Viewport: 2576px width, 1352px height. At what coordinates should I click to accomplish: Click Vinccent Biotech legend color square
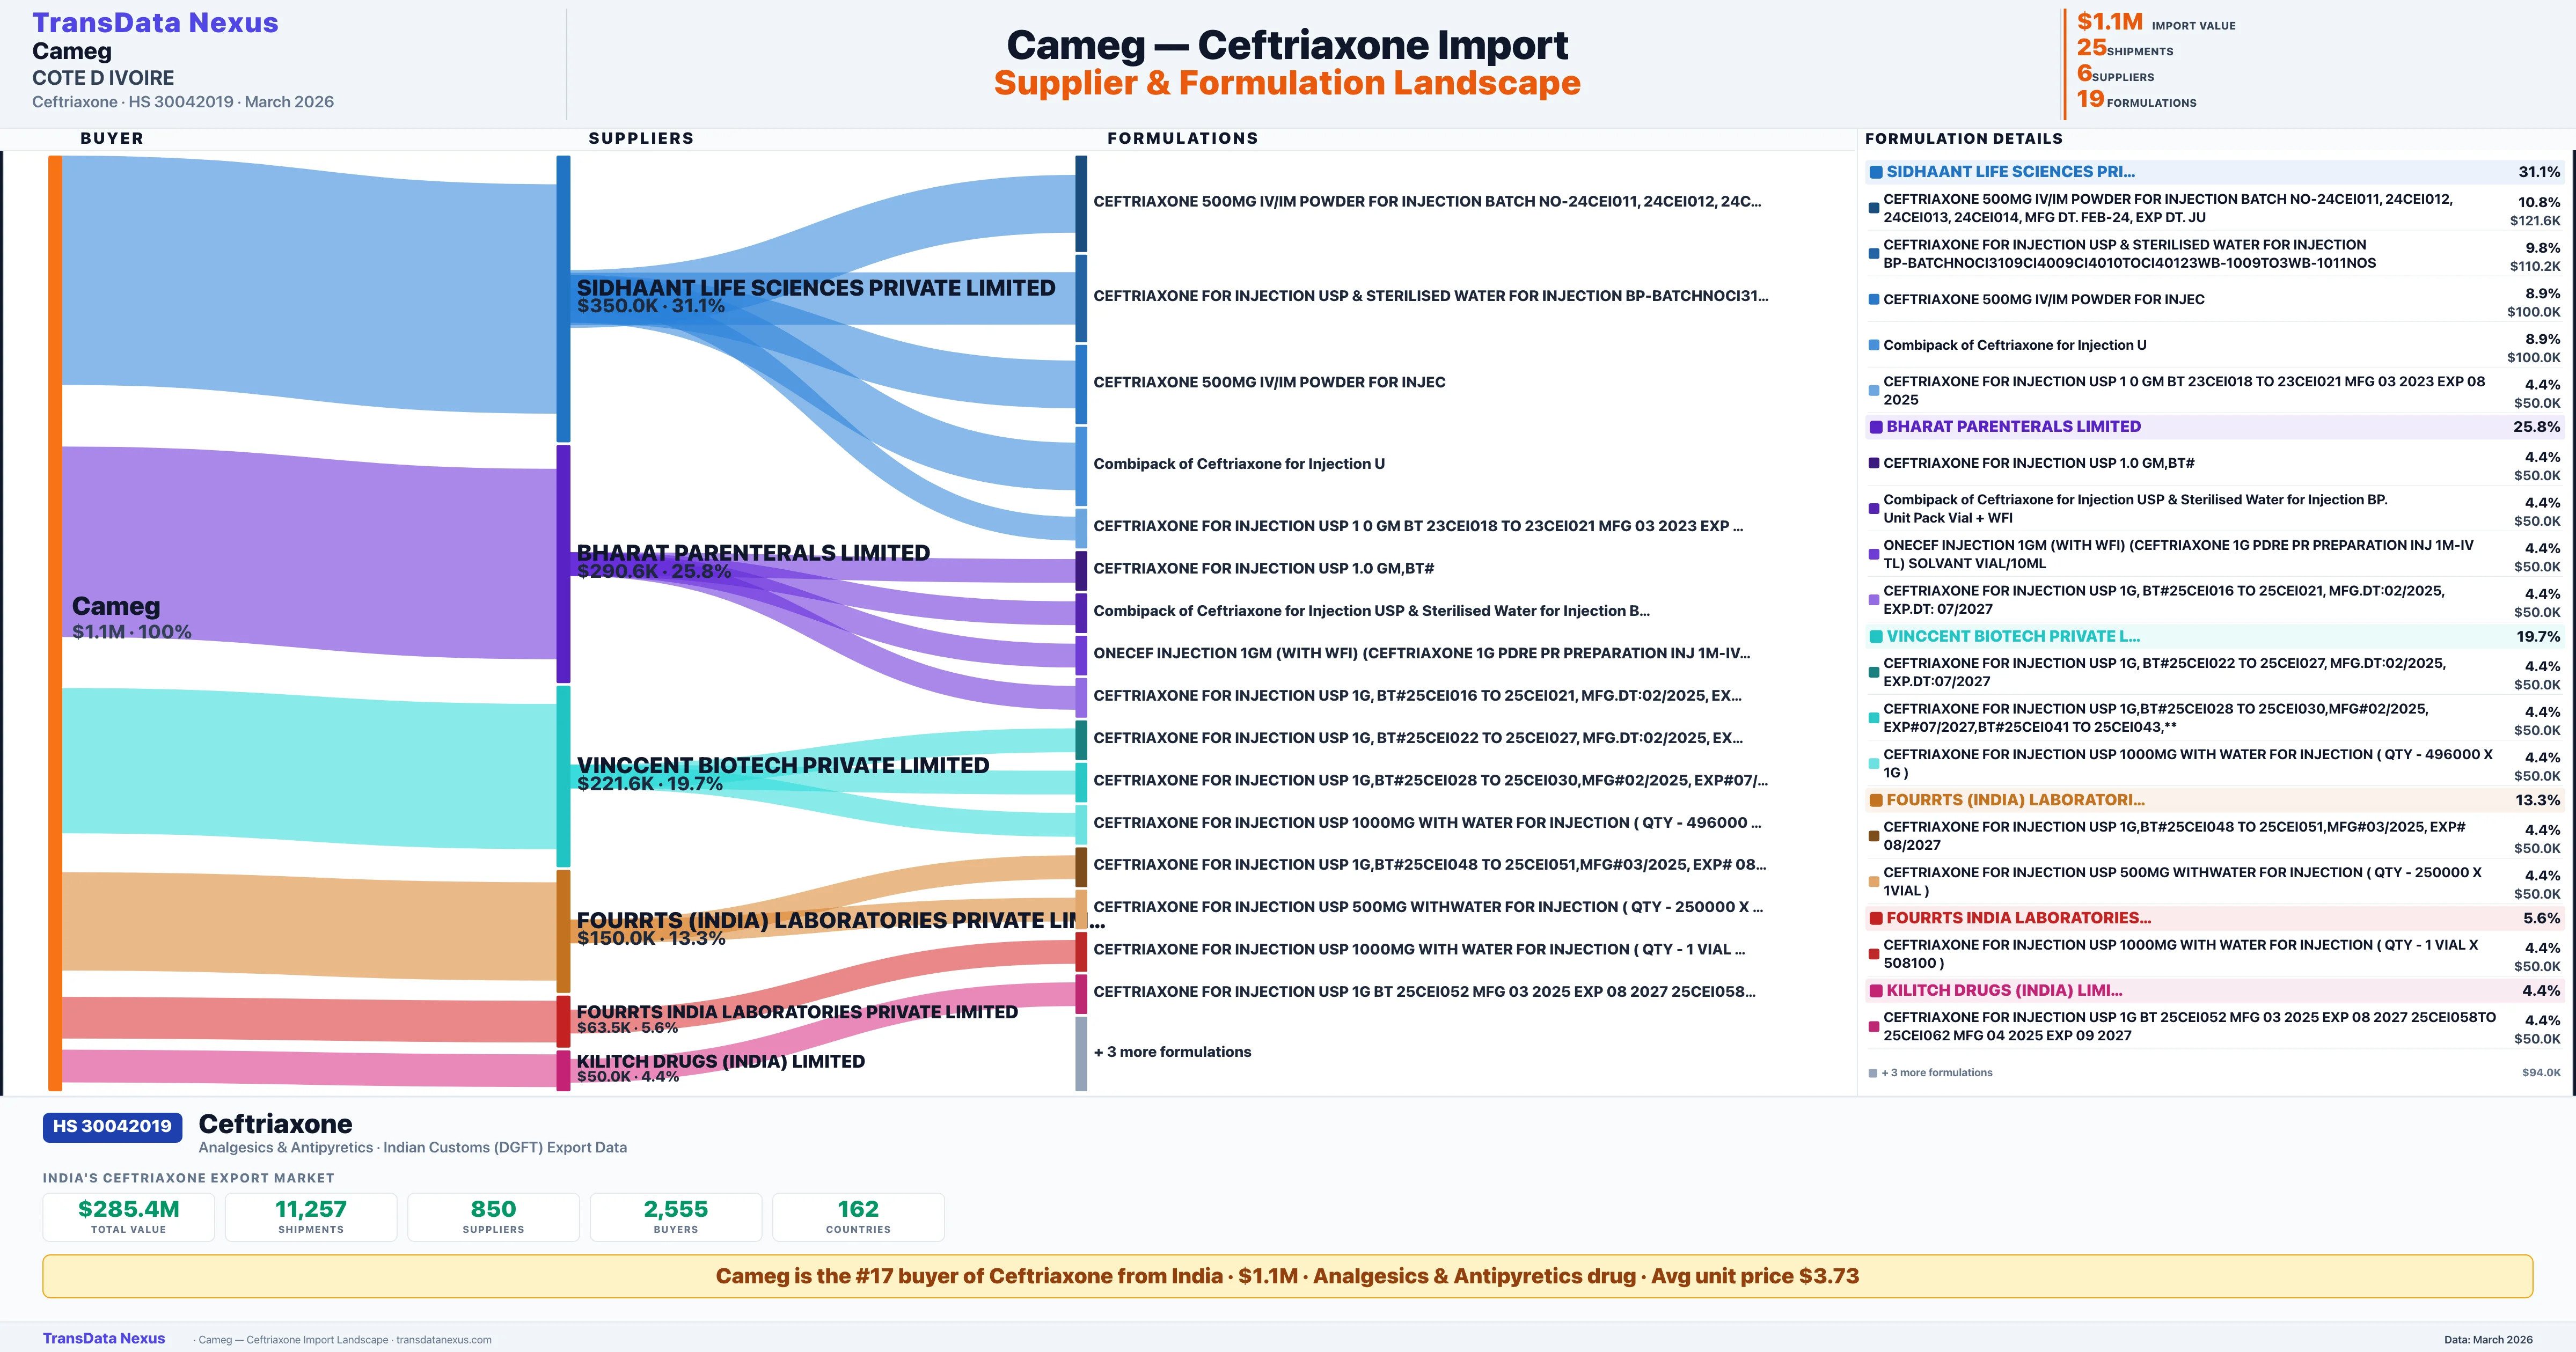pyautogui.click(x=1876, y=637)
